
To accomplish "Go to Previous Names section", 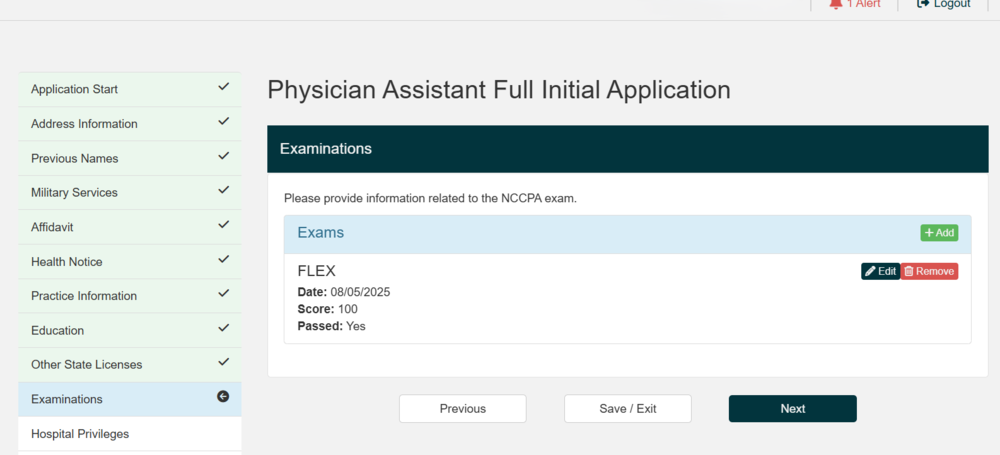I will 74,158.
